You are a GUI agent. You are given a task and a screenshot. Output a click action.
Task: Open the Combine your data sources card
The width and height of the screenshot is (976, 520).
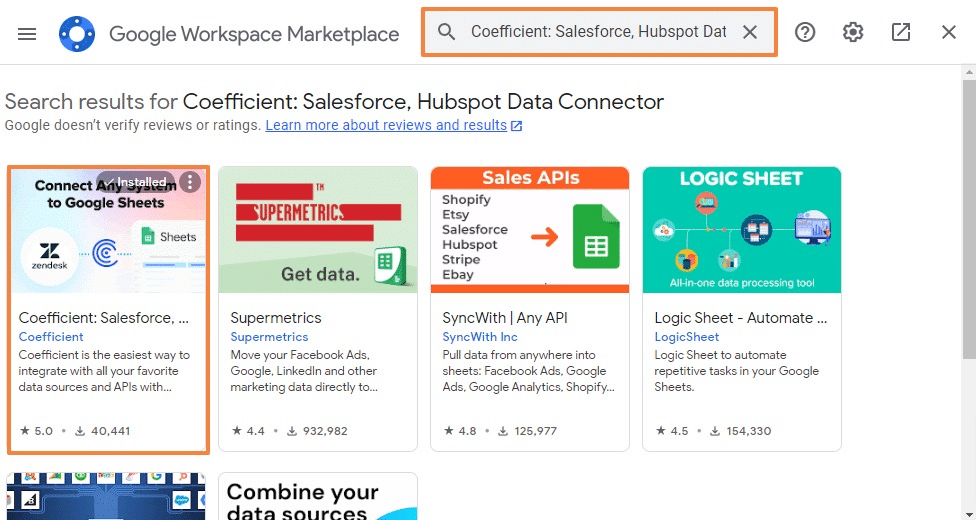pyautogui.click(x=318, y=496)
